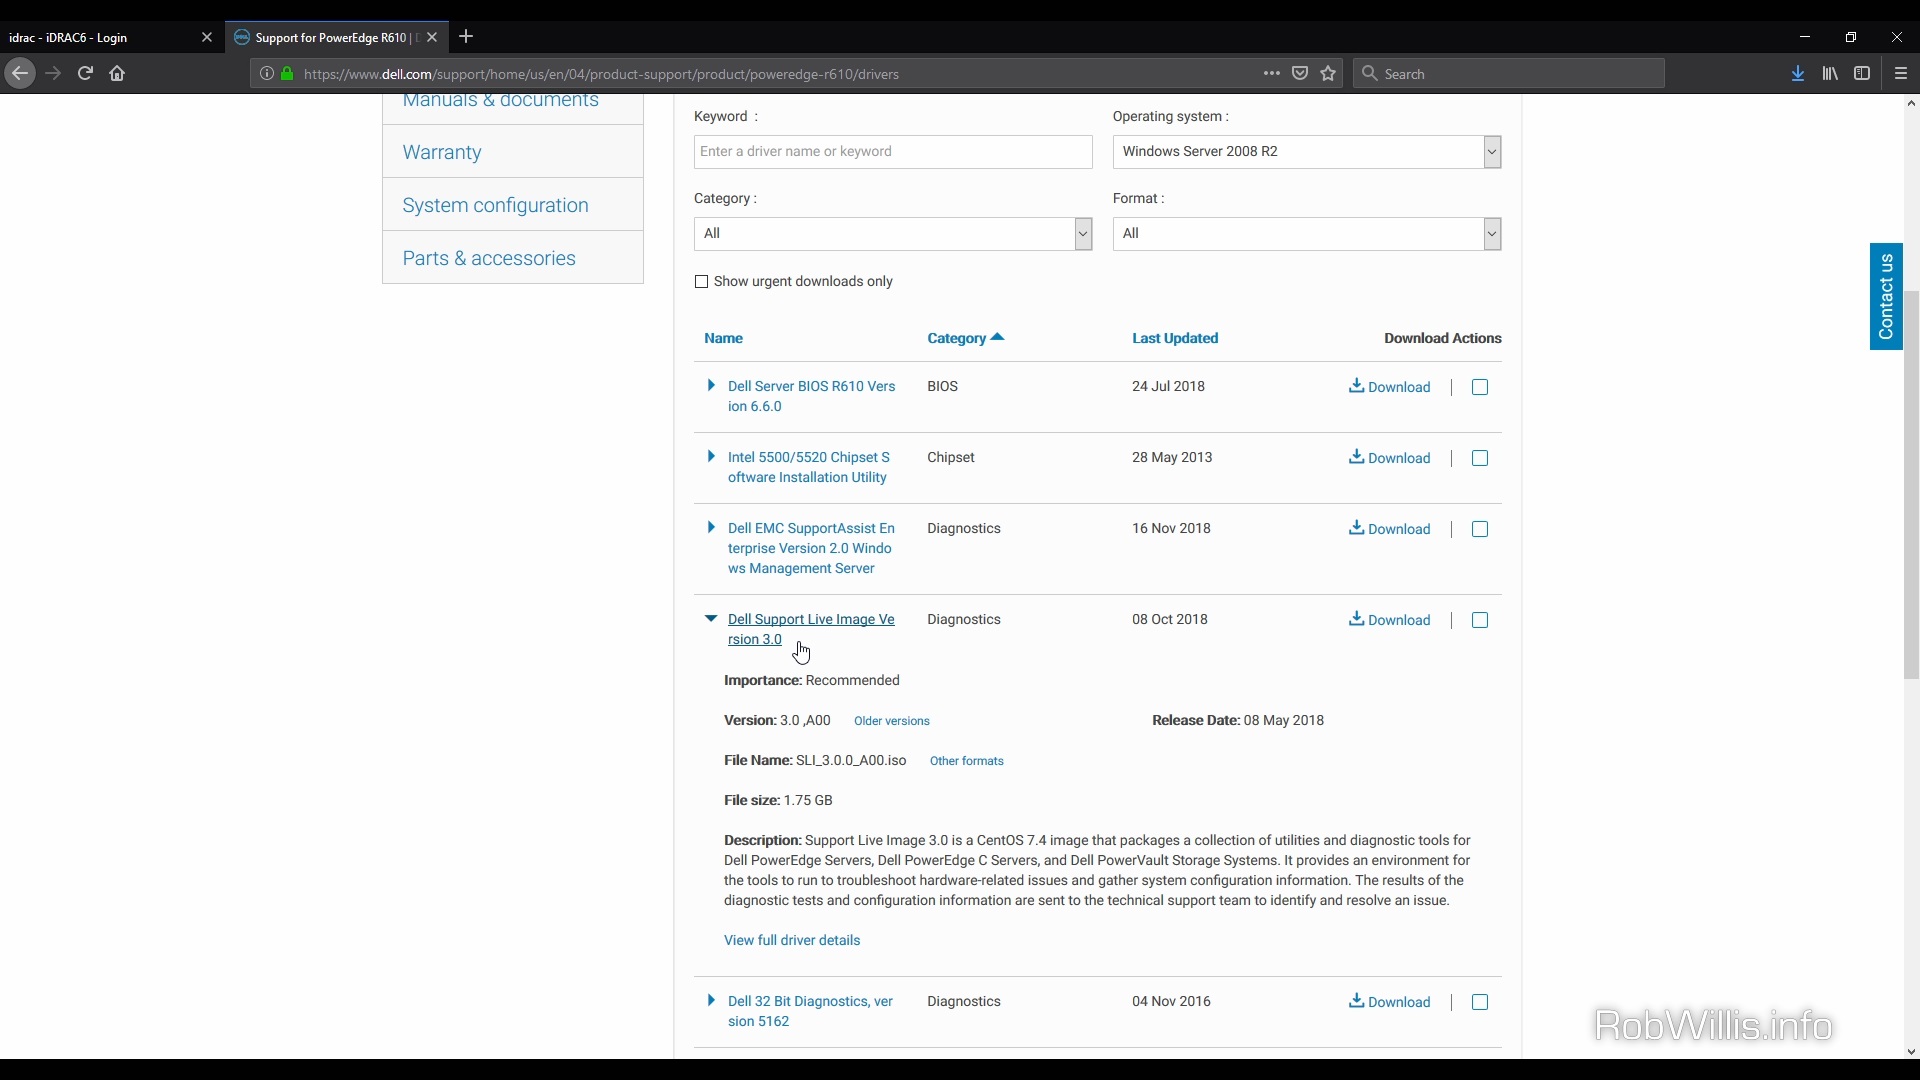
Task: Open a new browser tab
Action: (467, 37)
